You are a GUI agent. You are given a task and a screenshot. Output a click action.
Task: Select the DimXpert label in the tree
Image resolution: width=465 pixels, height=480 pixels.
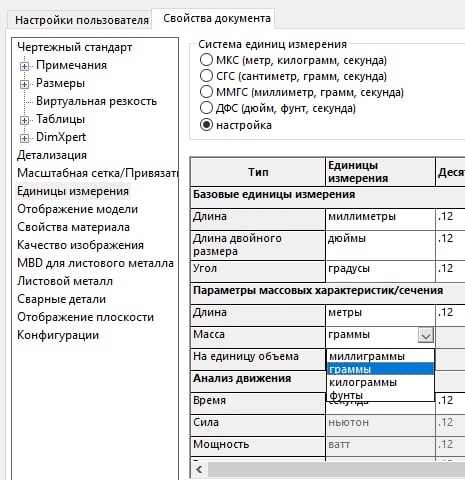[x=61, y=137]
